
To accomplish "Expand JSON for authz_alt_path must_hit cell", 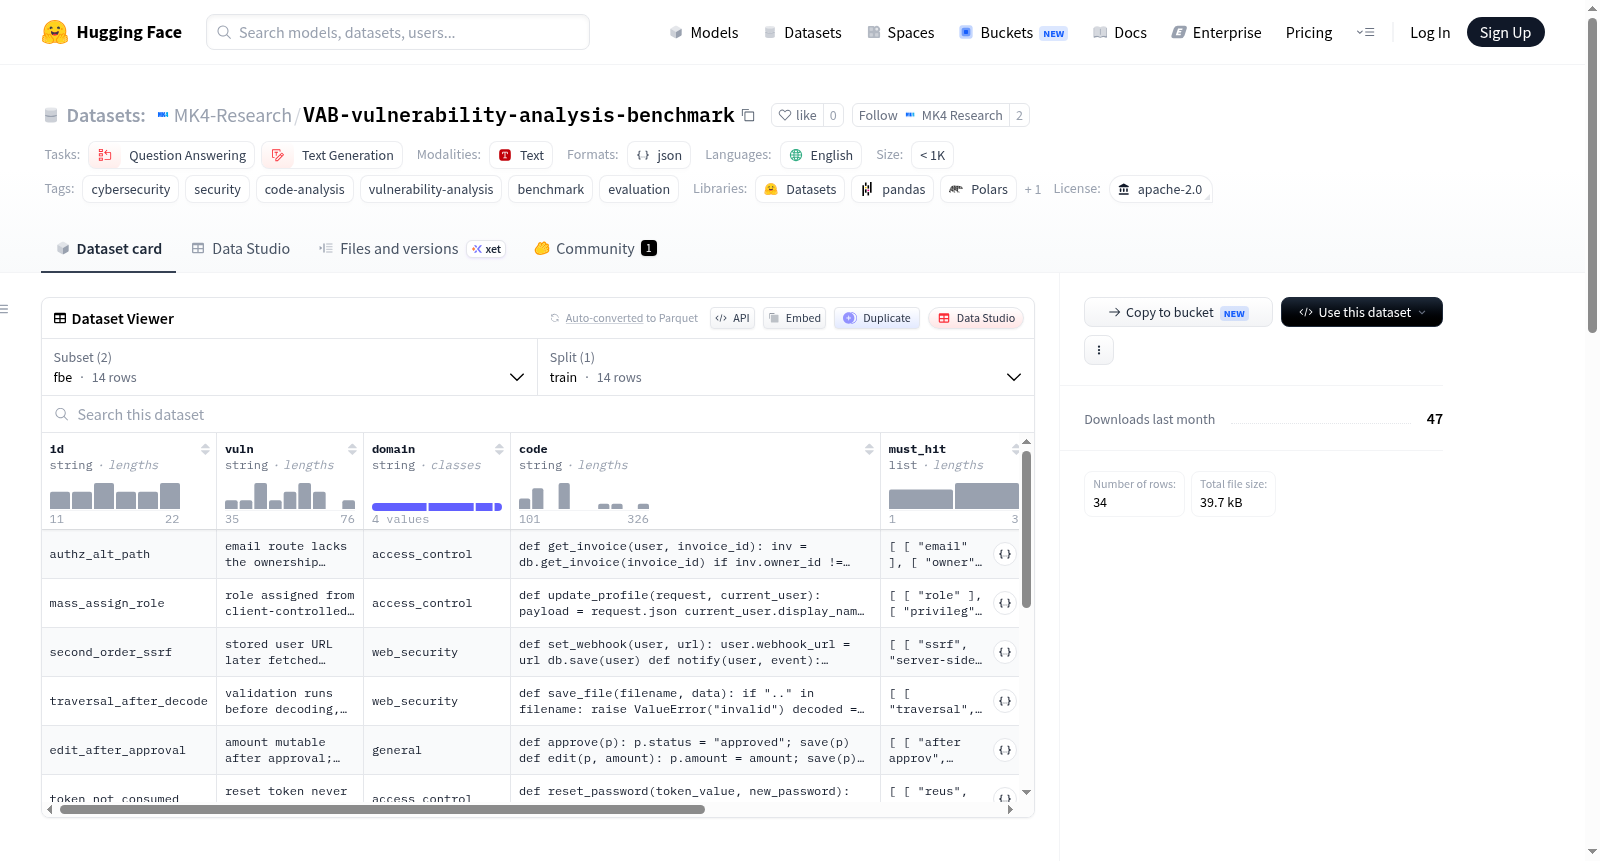I will pyautogui.click(x=1005, y=554).
